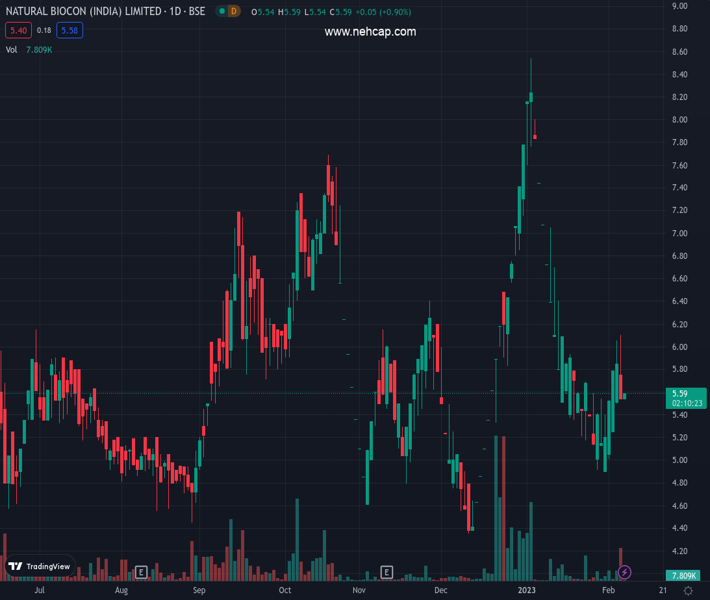Image resolution: width=710 pixels, height=600 pixels.
Task: Click the red 5.40 sell price button
Action: 17,30
